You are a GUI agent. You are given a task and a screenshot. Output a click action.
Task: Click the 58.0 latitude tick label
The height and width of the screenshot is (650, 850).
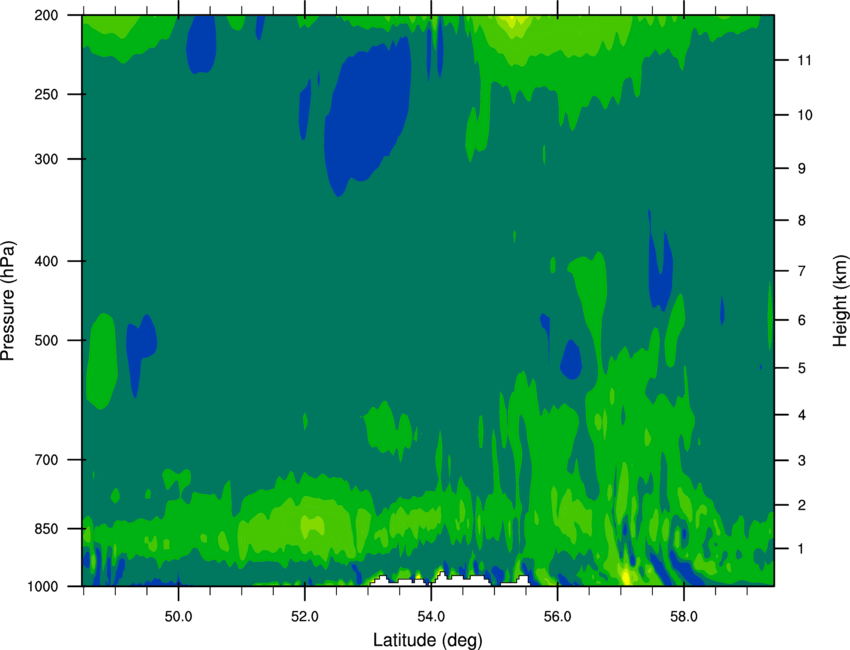click(684, 617)
